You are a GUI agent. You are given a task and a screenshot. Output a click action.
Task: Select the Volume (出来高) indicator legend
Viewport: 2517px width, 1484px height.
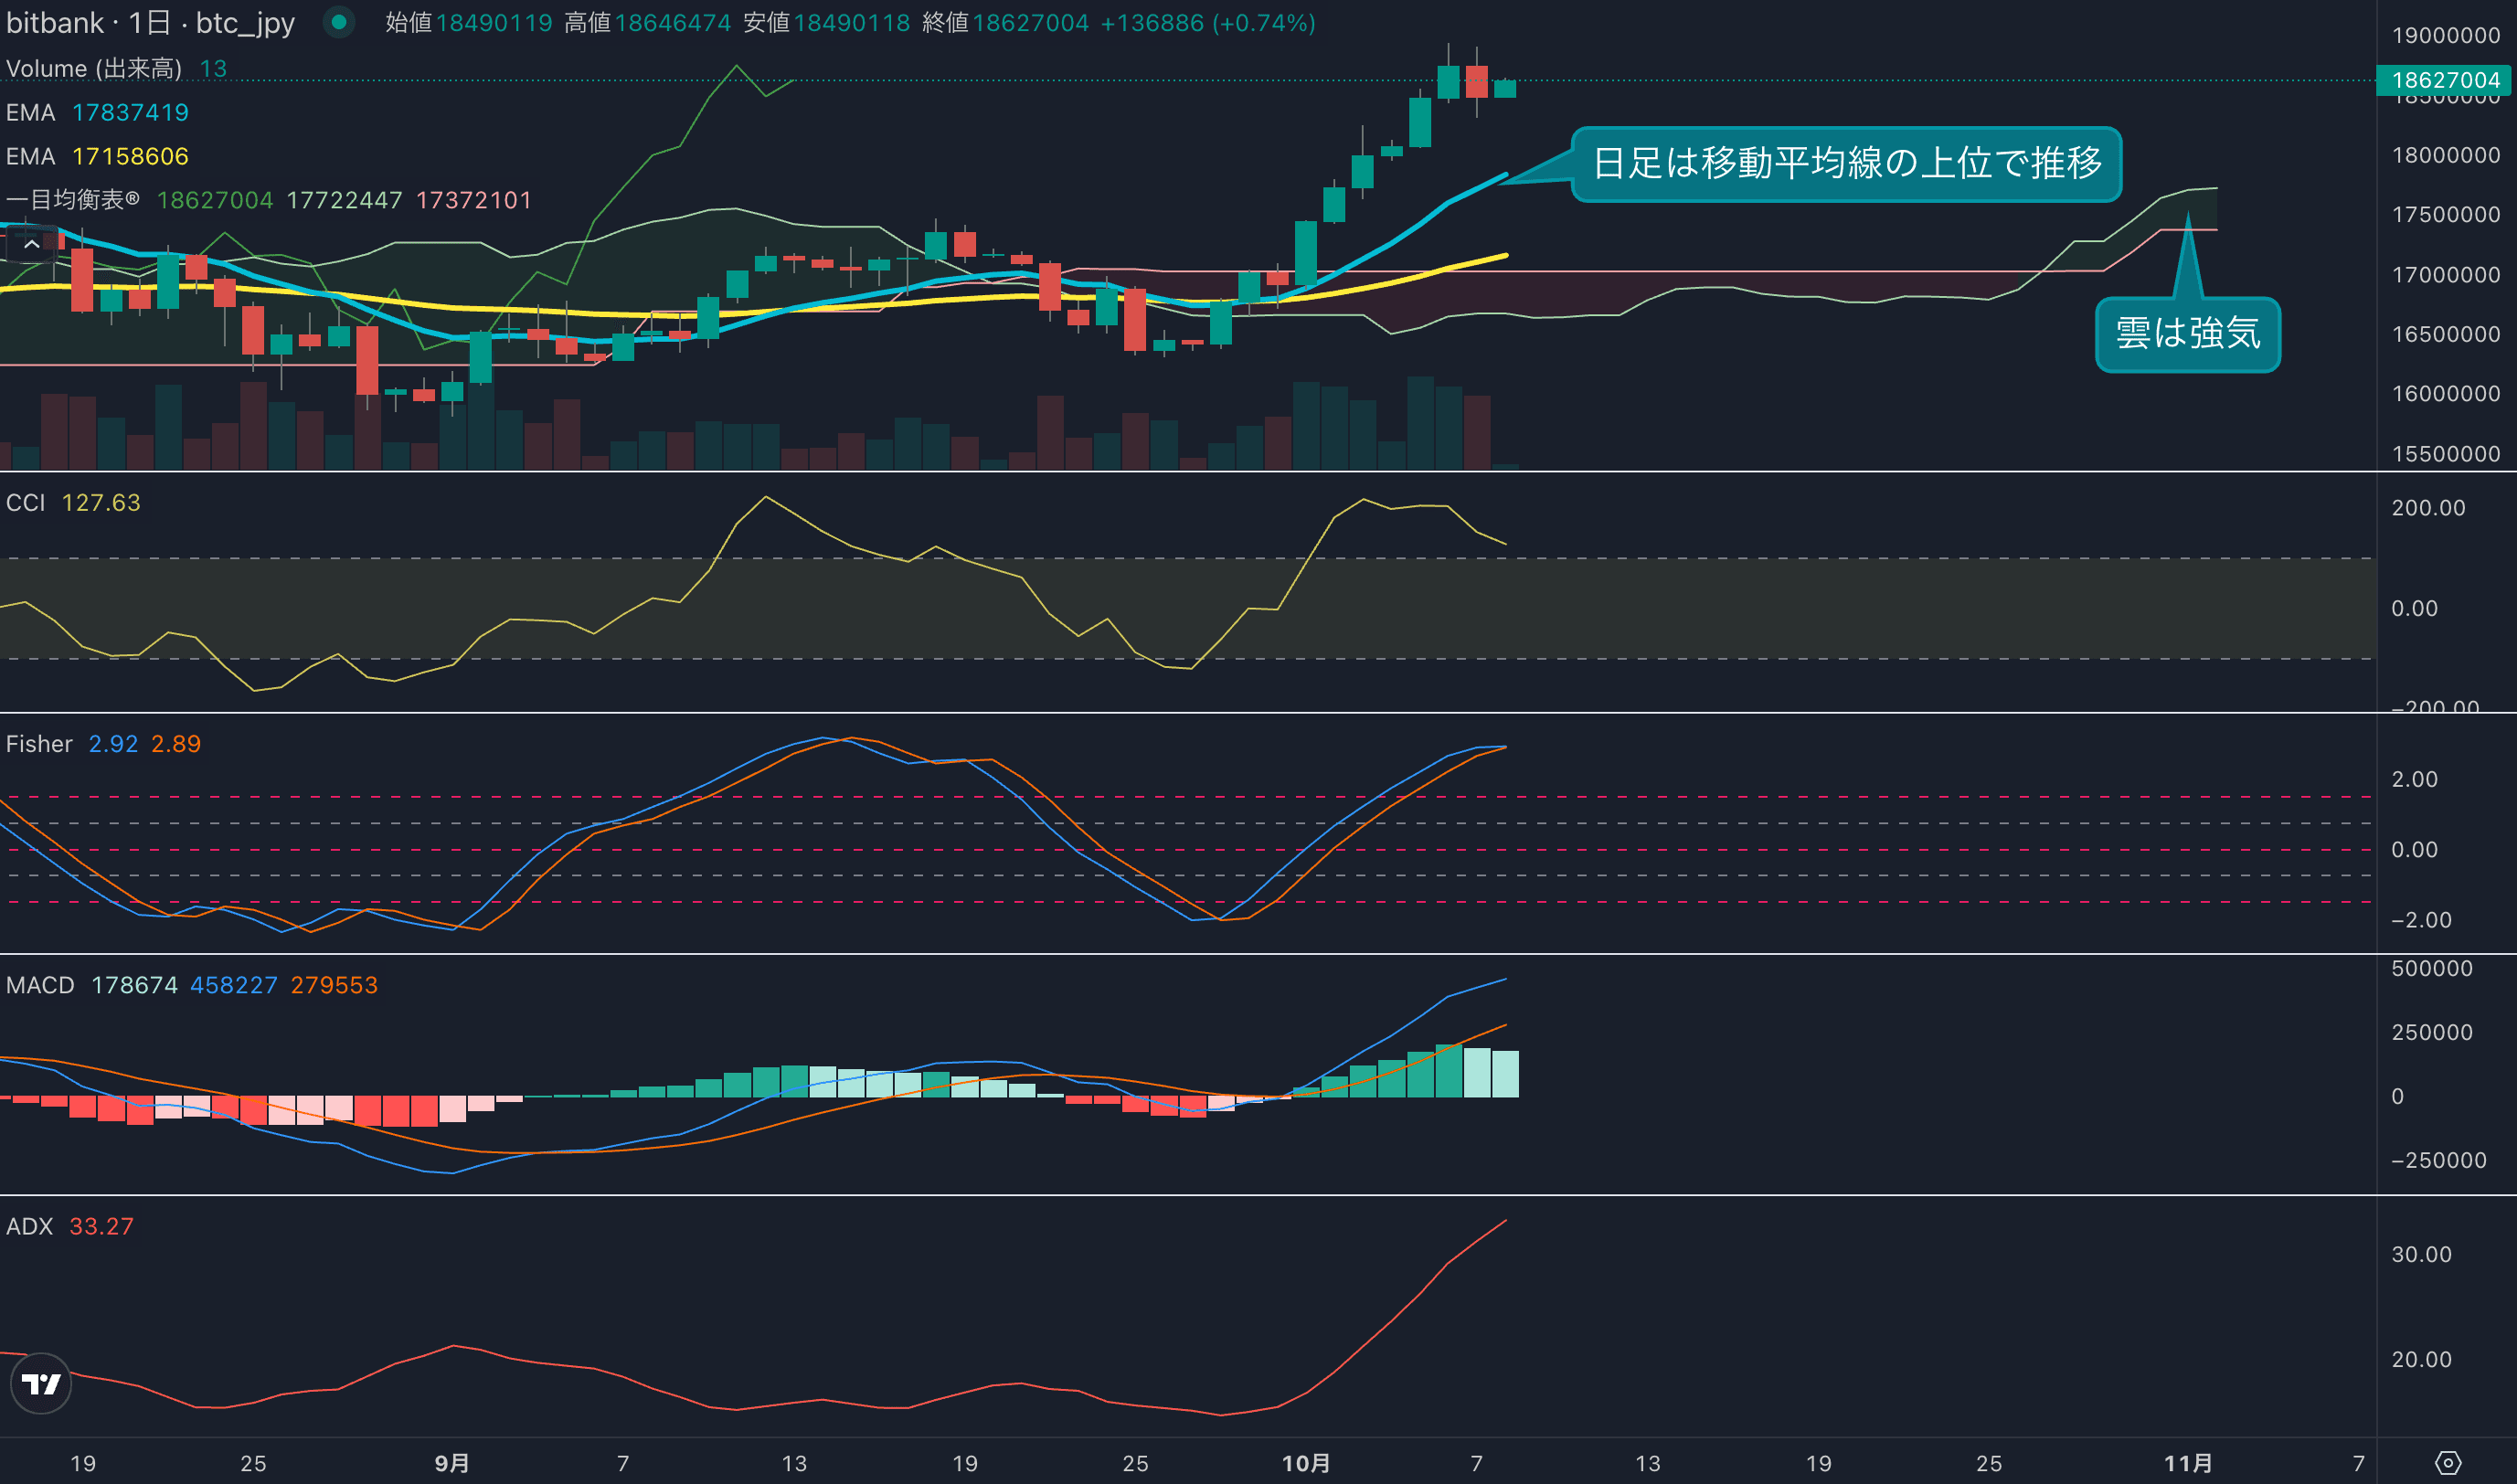pos(94,68)
